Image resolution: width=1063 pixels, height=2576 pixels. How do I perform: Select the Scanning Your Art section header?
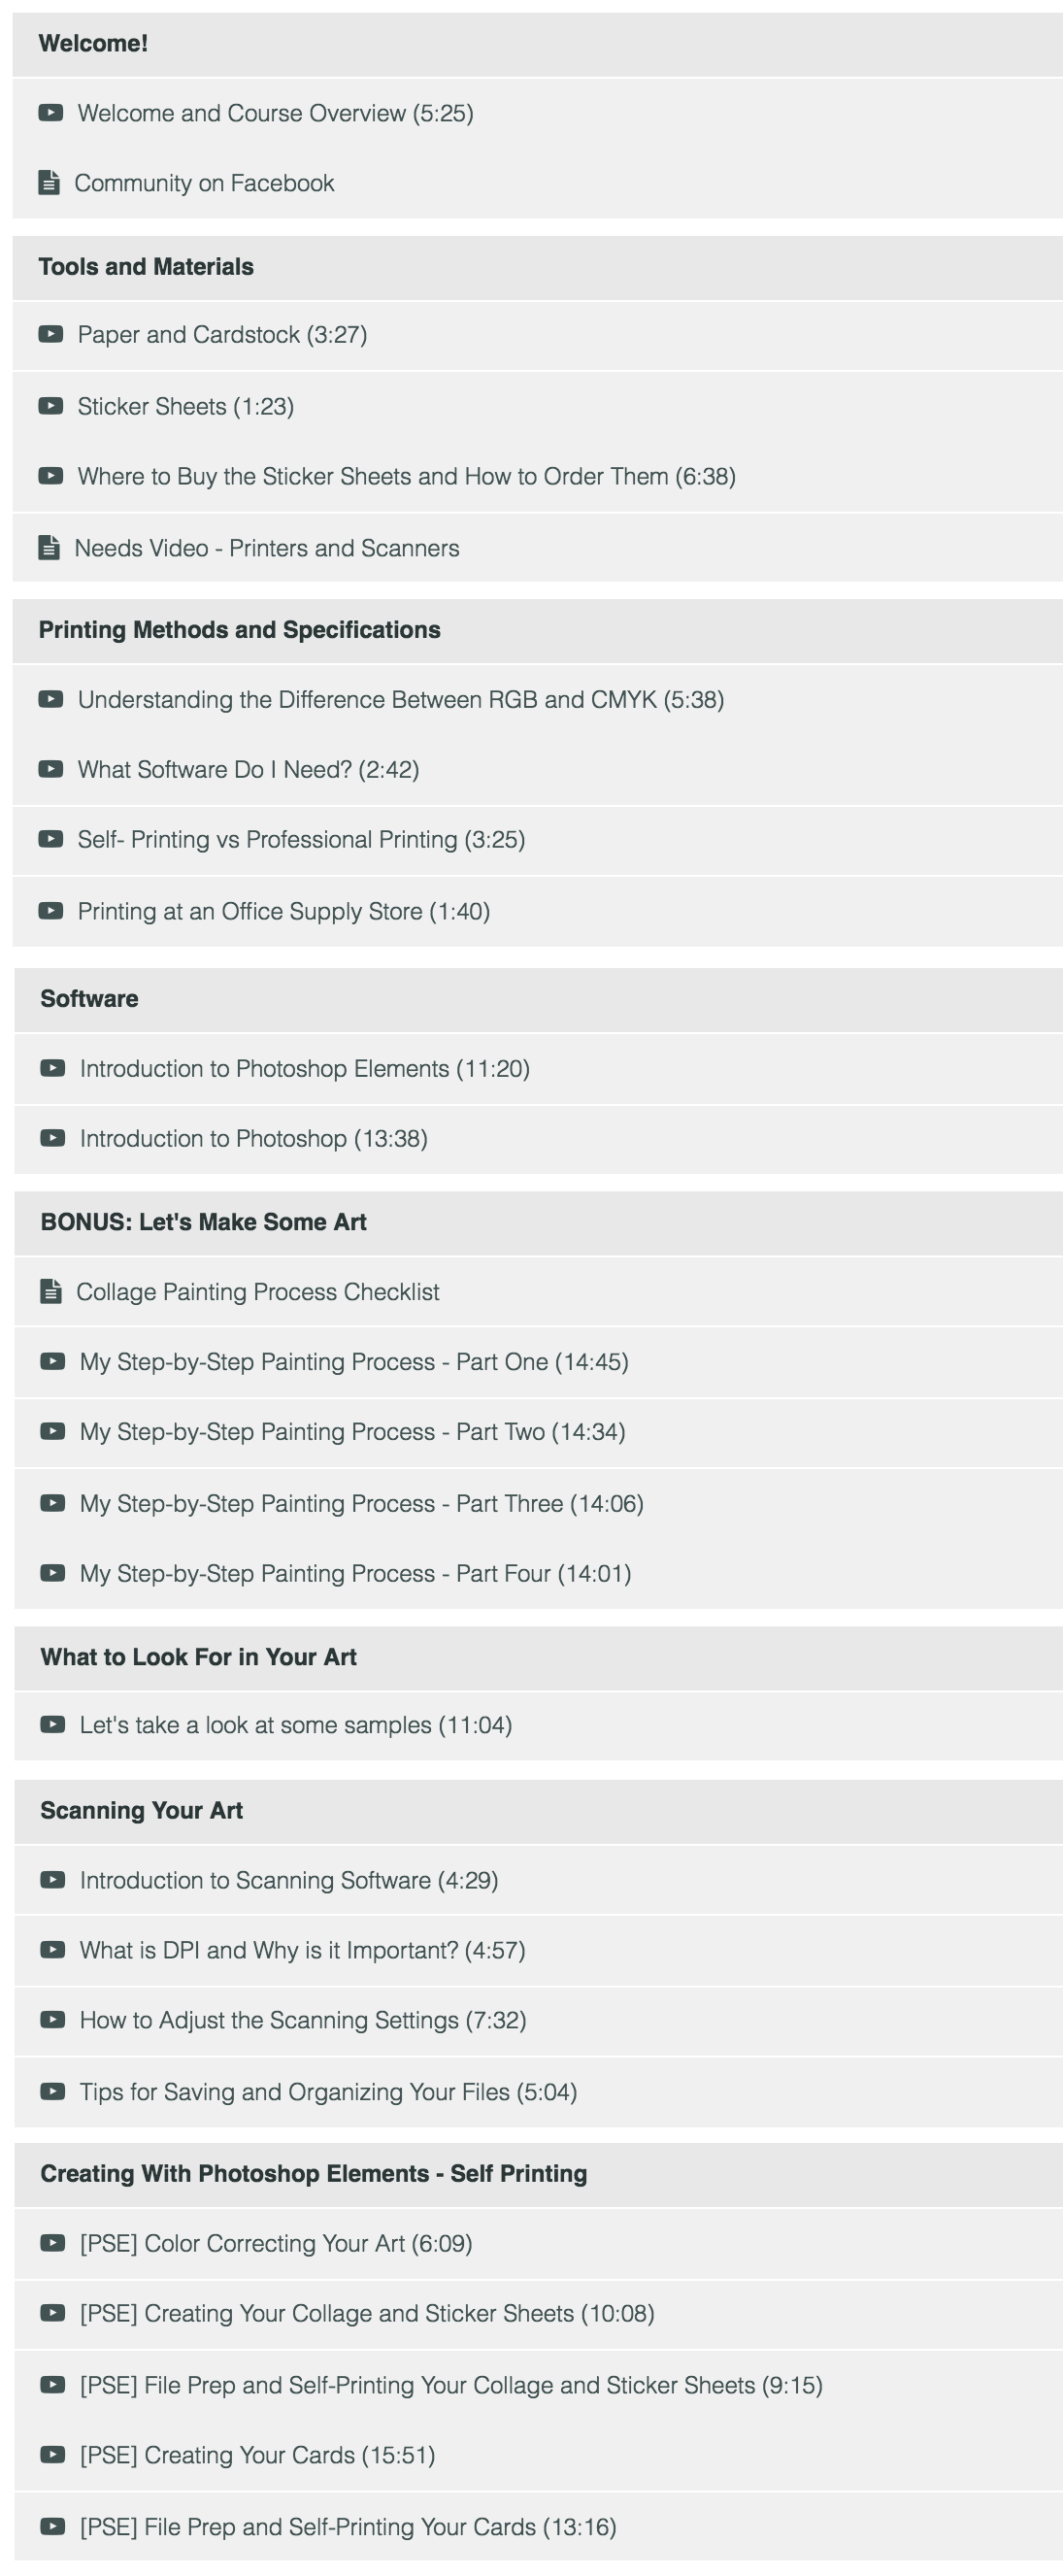point(538,1811)
